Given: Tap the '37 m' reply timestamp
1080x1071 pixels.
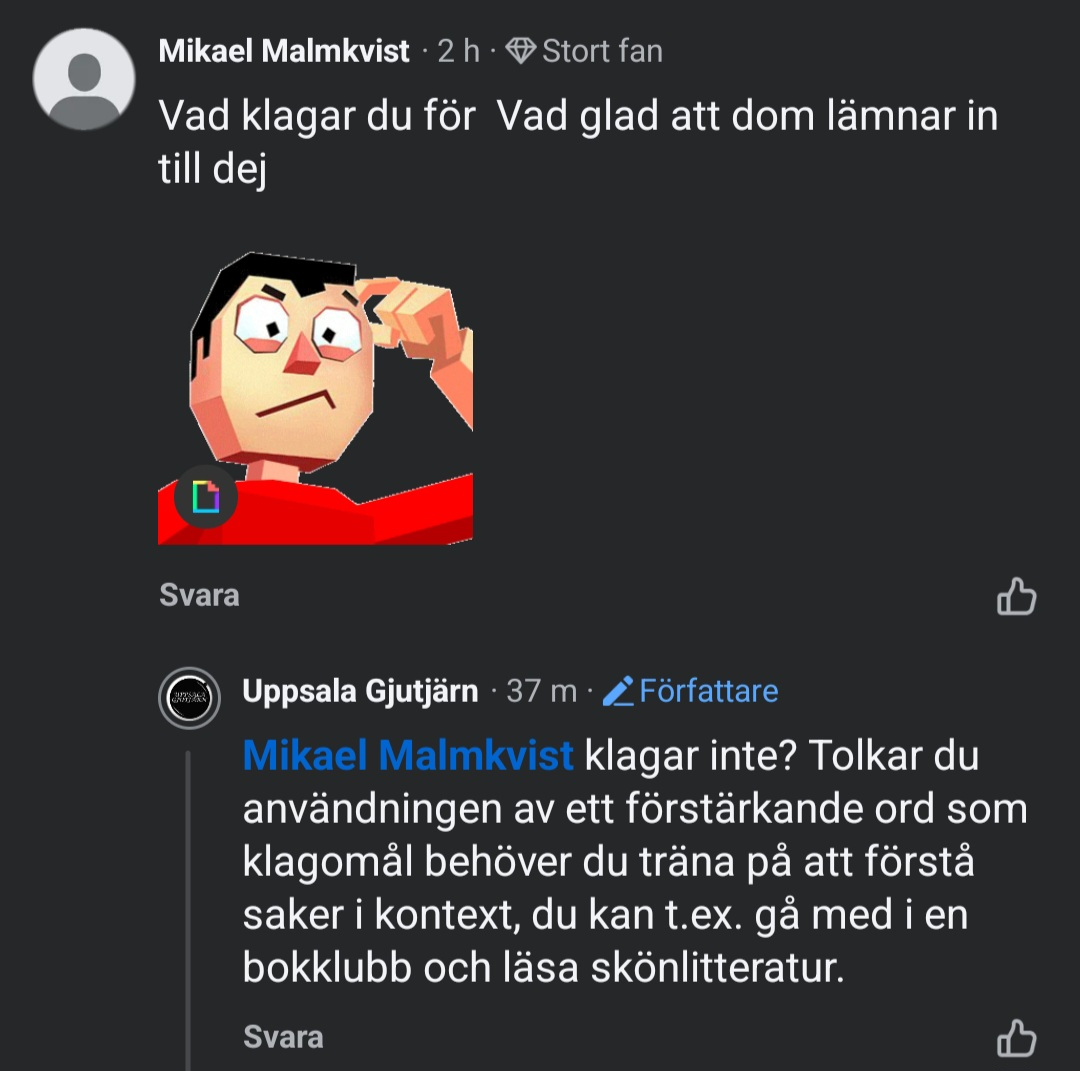Looking at the screenshot, I should [x=541, y=691].
